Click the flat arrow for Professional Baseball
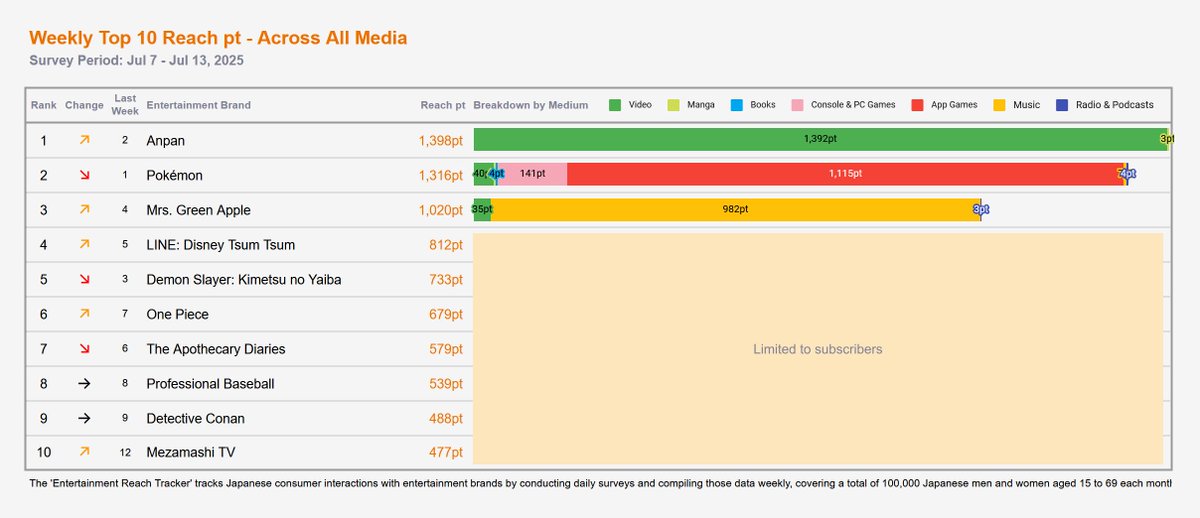The height and width of the screenshot is (518, 1200). pos(84,384)
